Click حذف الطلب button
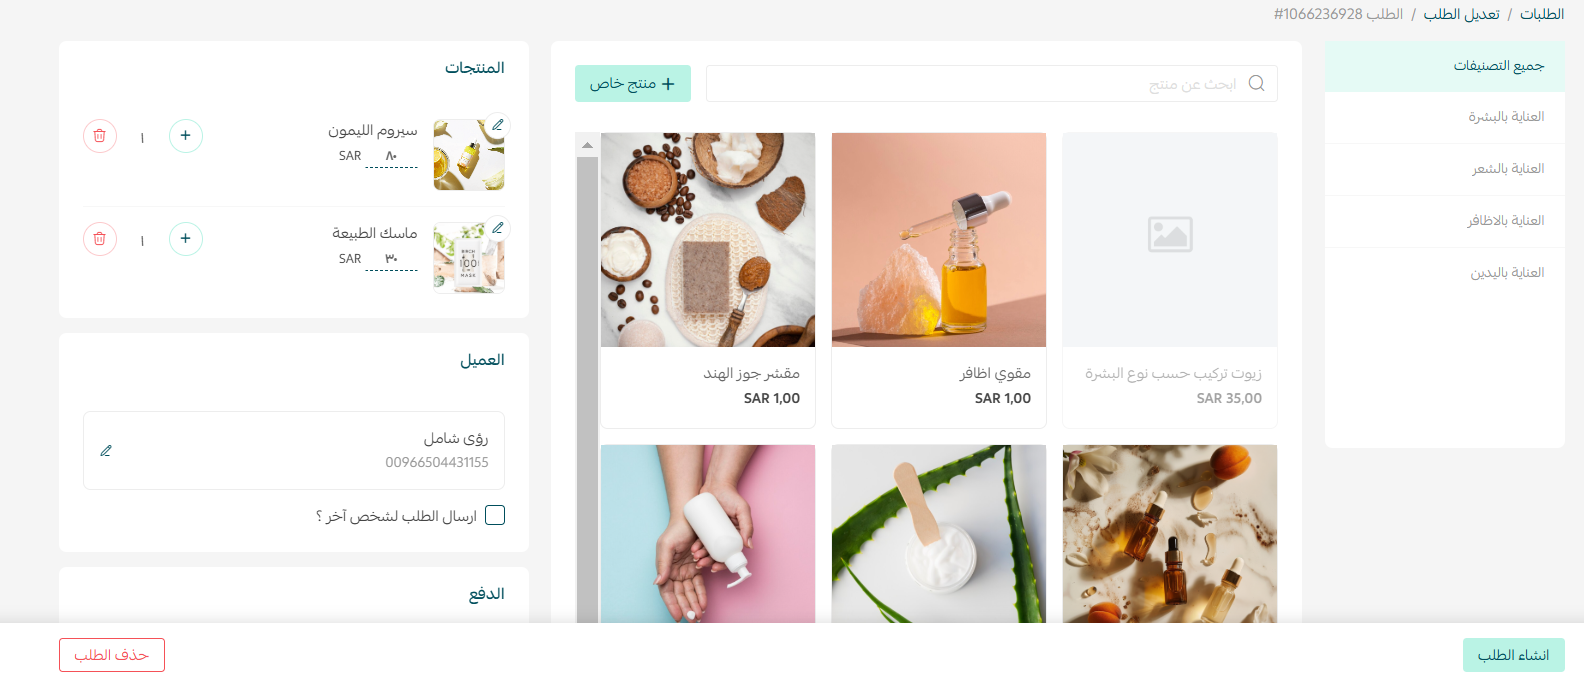 click(112, 655)
